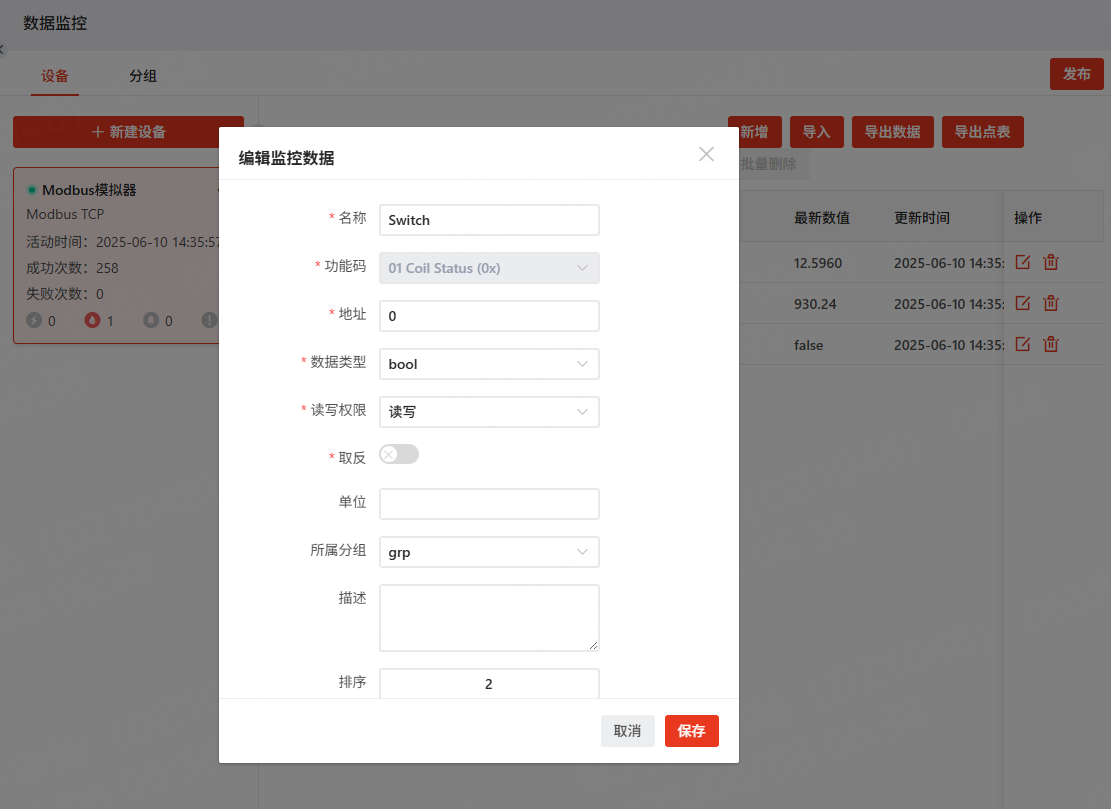Click the bell icon on Modbus模拟器 card
Screen dimensions: 1111x809
[x=151, y=321]
